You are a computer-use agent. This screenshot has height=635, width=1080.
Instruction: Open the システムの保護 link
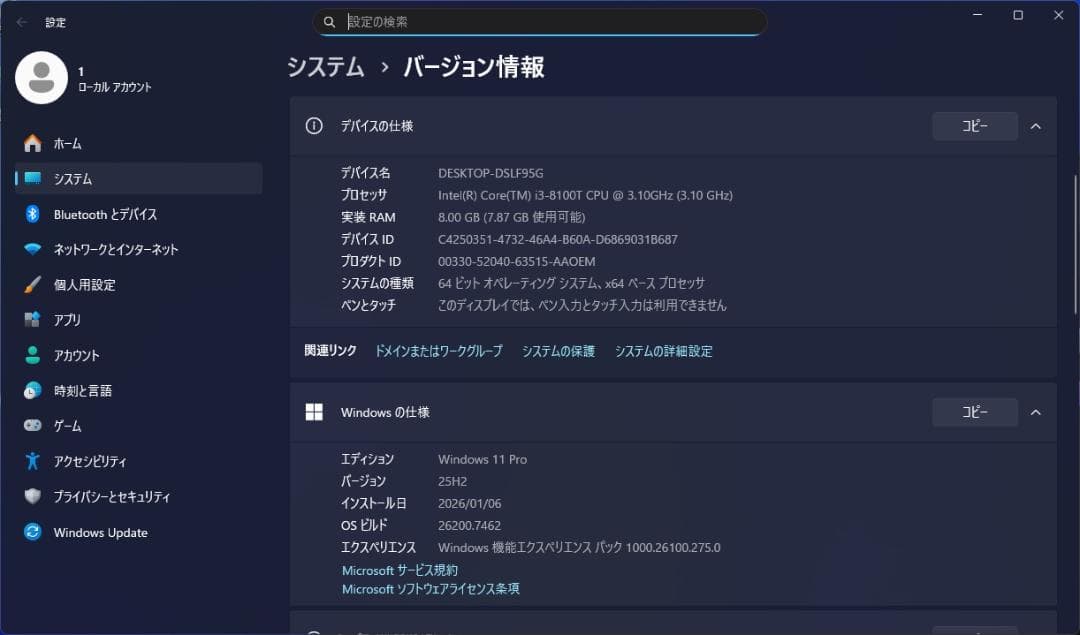pos(557,351)
